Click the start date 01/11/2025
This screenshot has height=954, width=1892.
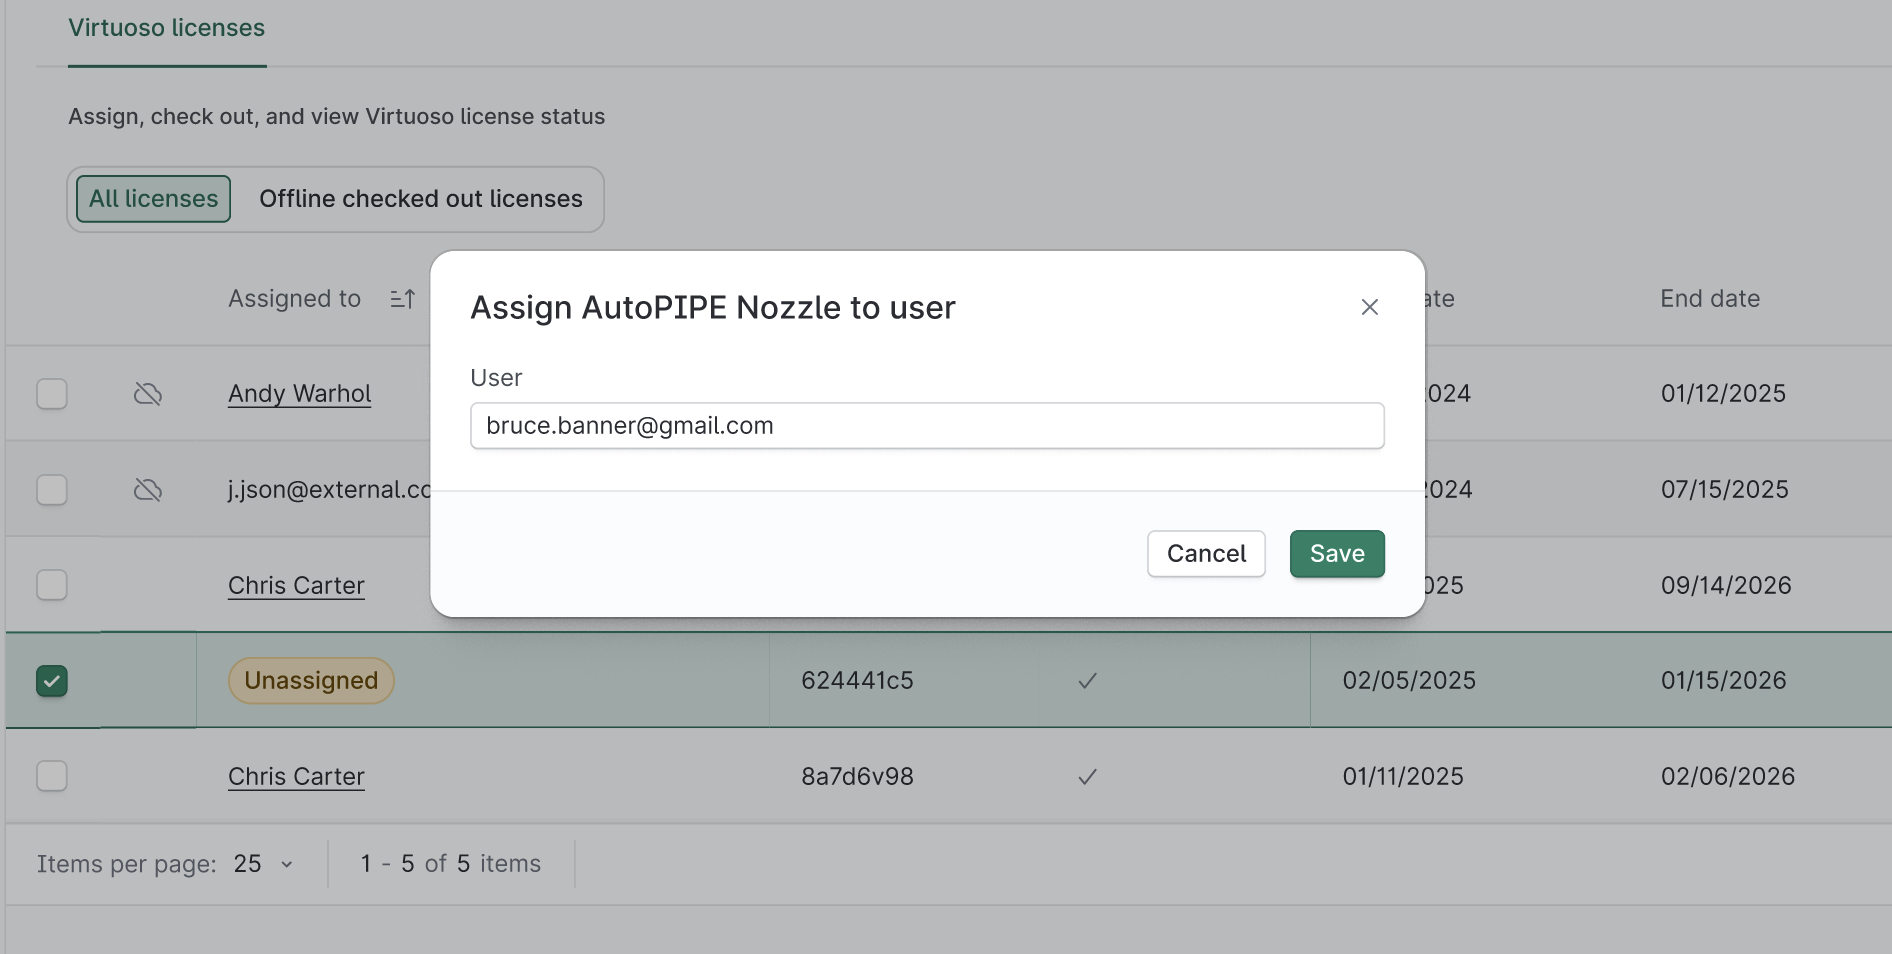[1403, 777]
